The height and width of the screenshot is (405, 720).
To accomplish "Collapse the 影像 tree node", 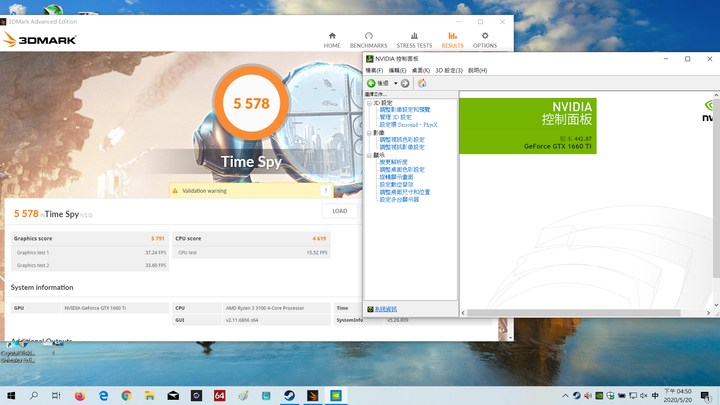I will (369, 133).
